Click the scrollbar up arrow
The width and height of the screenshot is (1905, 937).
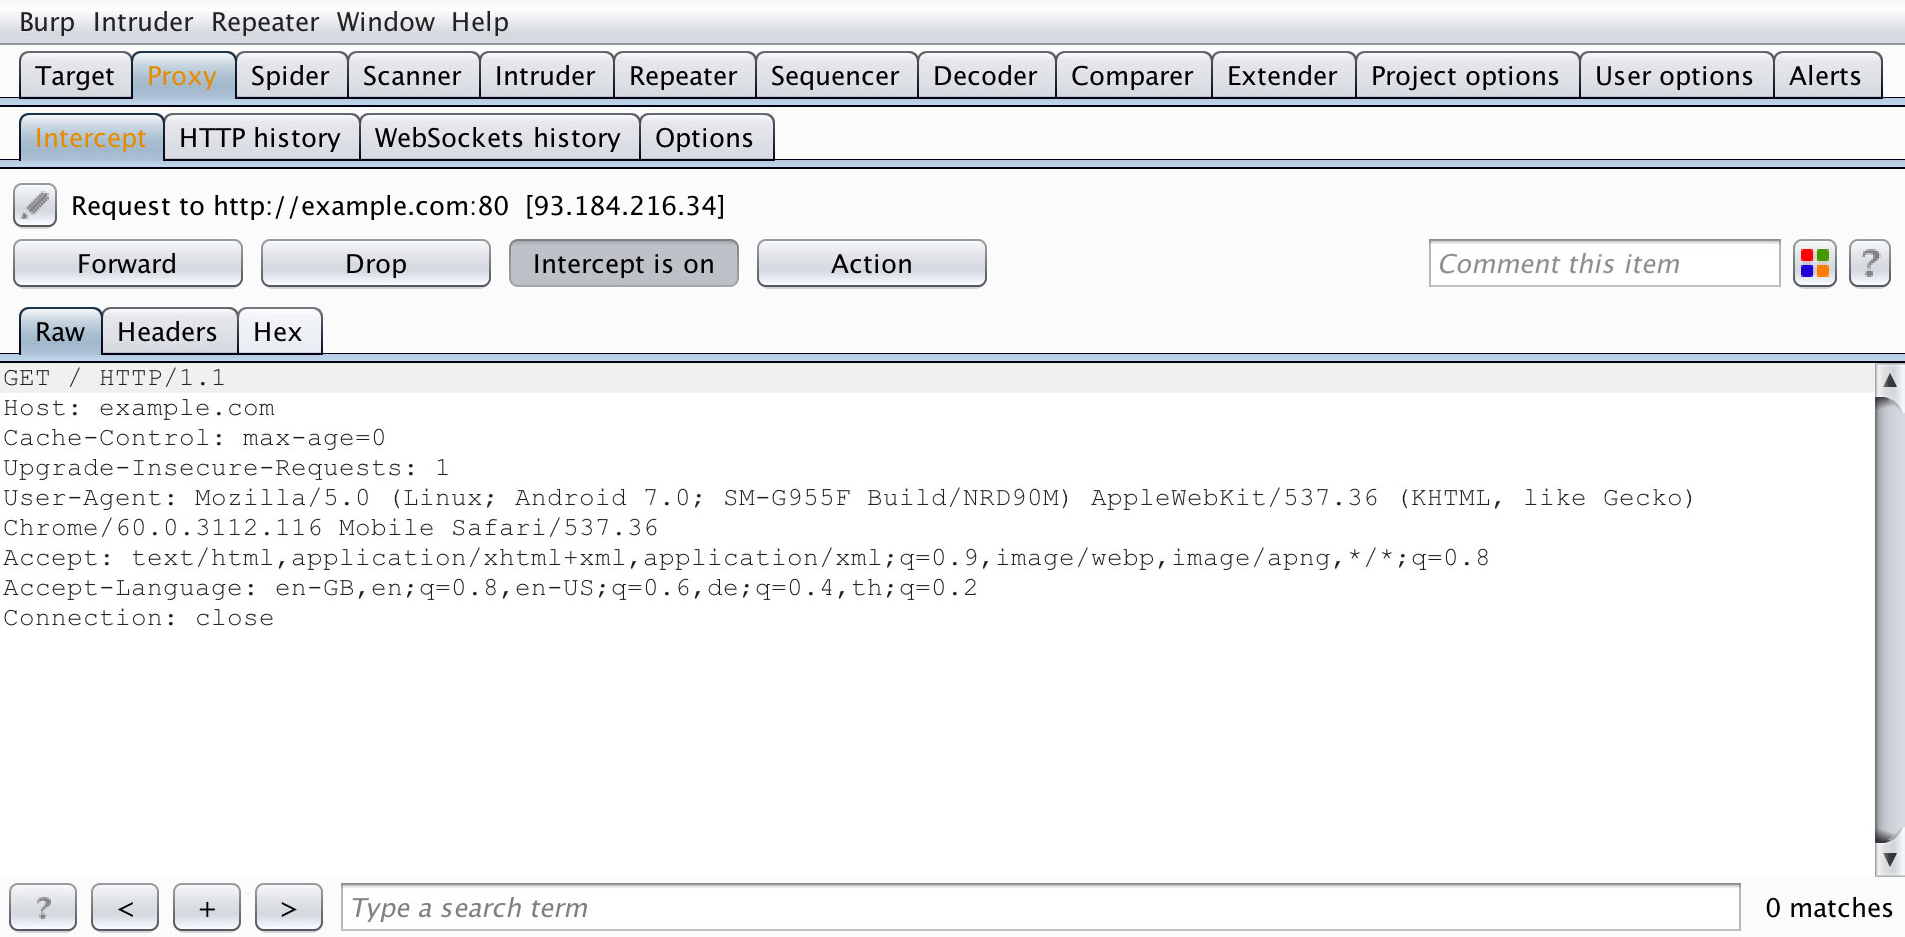[1889, 380]
